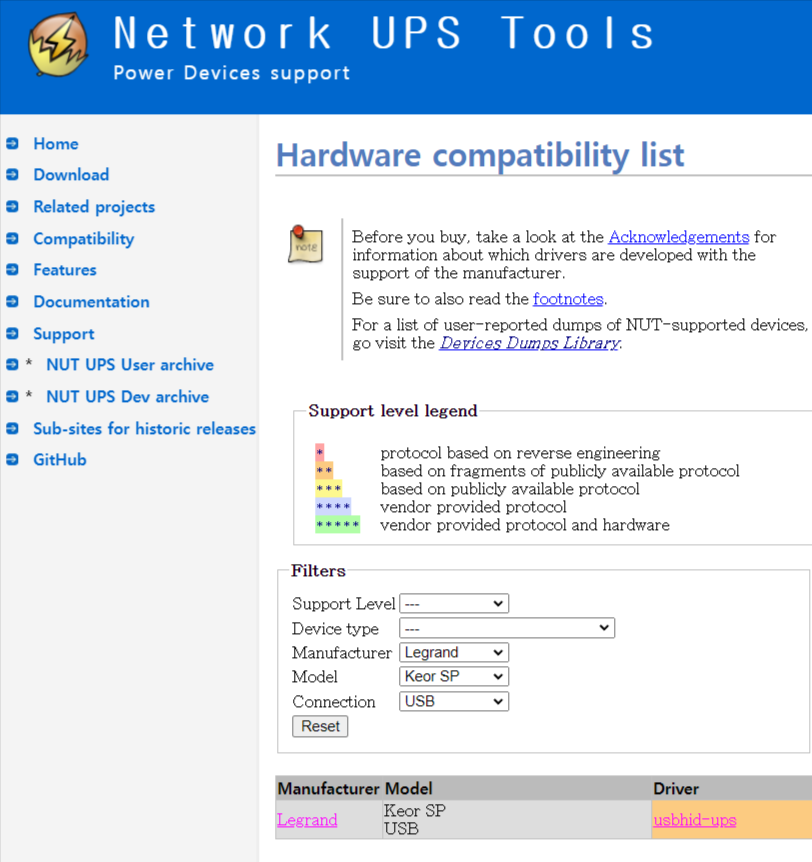Open the Documentation page
This screenshot has height=862, width=812.
pos(91,301)
